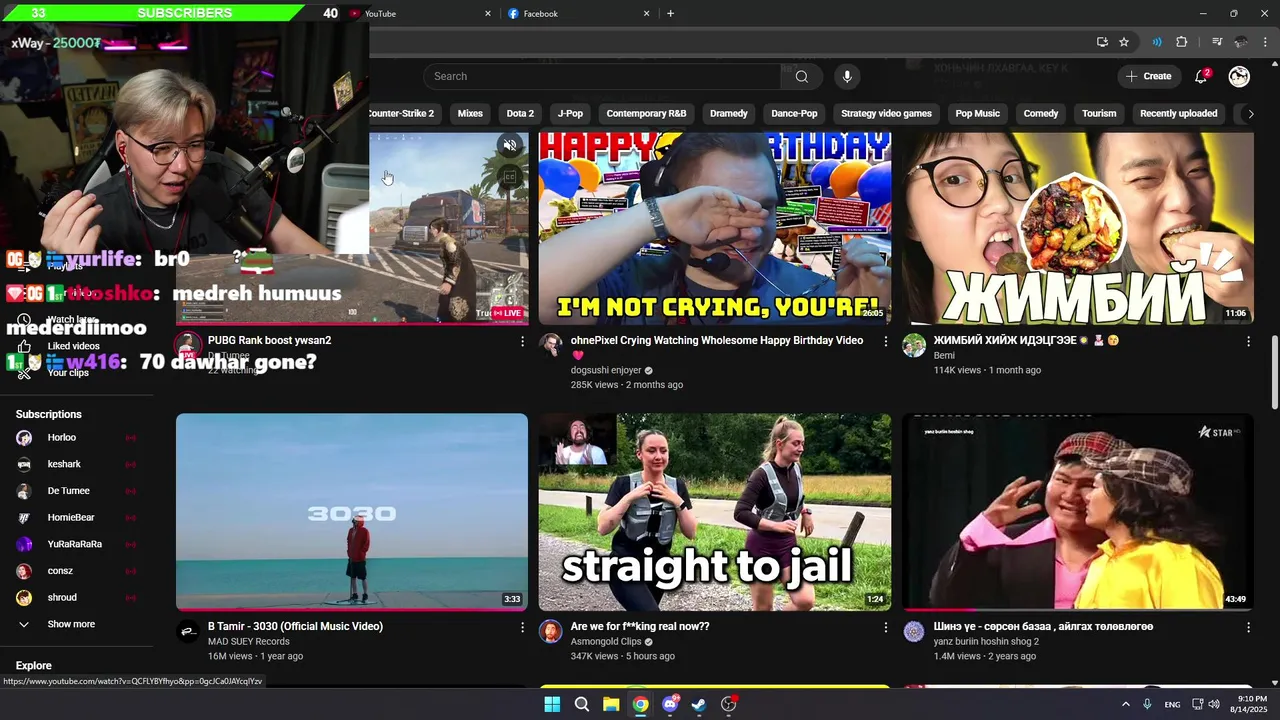Screen dimensions: 1280x720
Task: Open the YouTube account avatar menu
Action: [x=1239, y=76]
